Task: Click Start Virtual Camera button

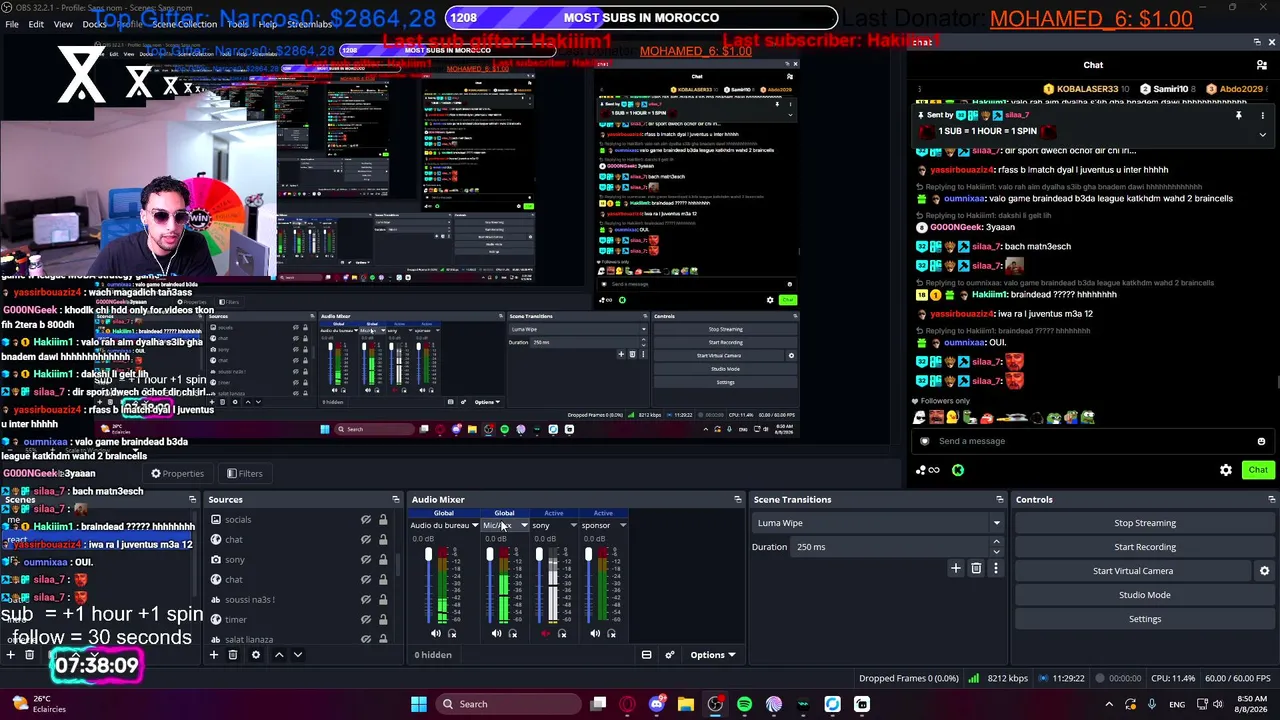Action: (x=1133, y=571)
